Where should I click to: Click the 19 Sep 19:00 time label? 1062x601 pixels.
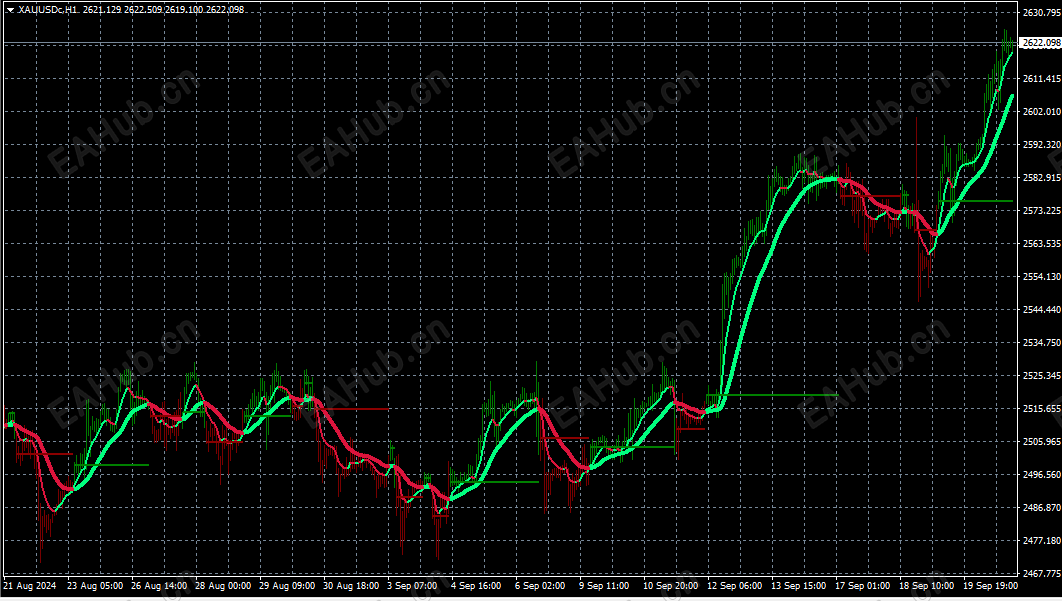click(990, 585)
